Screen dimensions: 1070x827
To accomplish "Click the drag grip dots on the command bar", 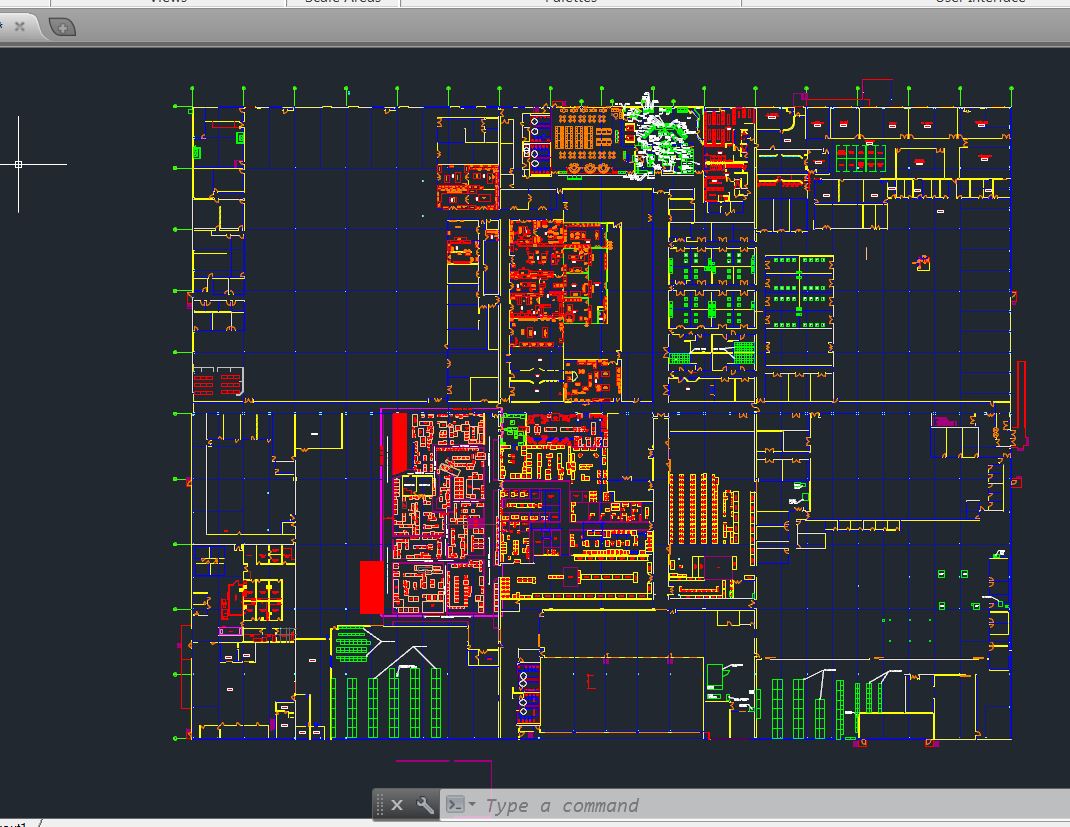I will (x=378, y=804).
